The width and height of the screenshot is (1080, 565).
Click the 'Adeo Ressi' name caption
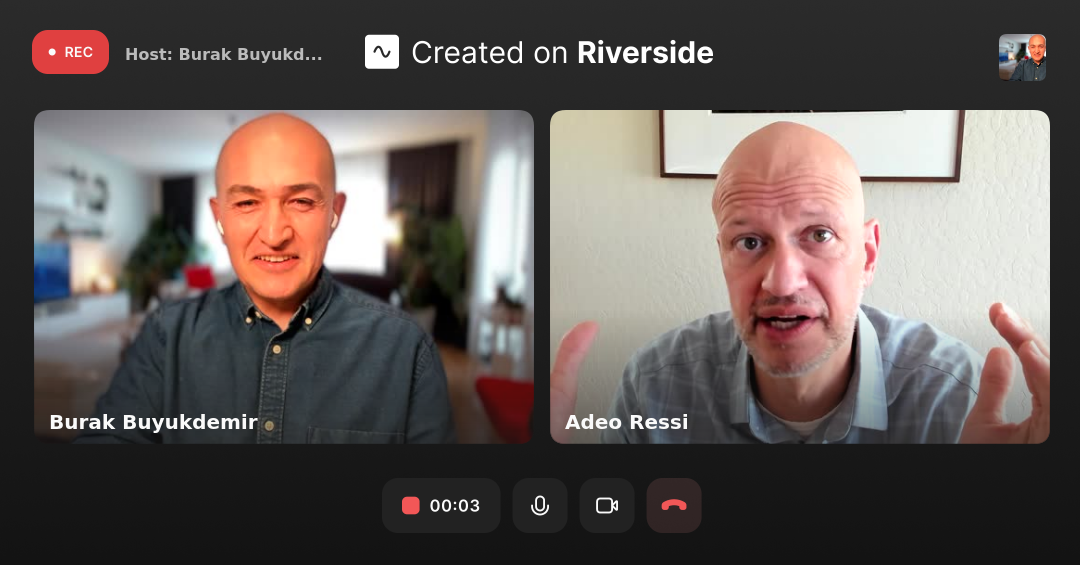point(627,422)
